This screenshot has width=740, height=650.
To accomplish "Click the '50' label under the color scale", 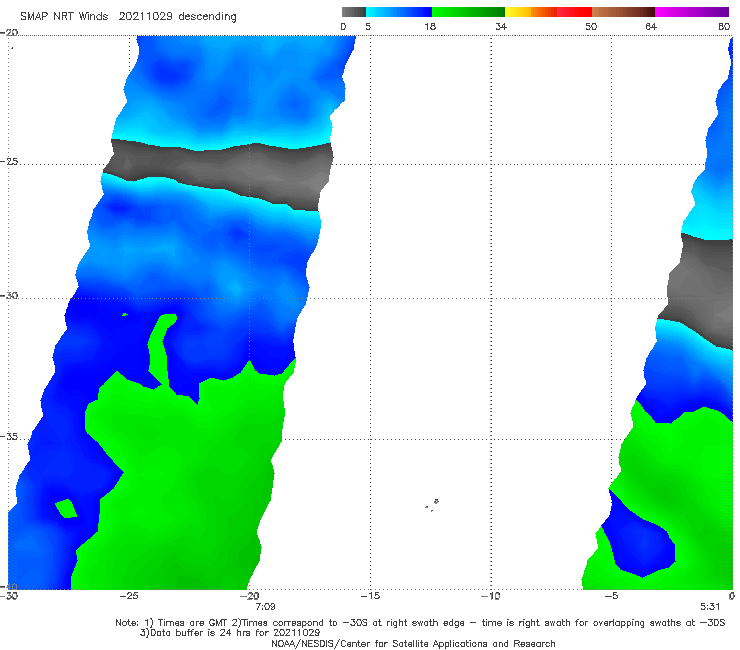I will pyautogui.click(x=591, y=26).
